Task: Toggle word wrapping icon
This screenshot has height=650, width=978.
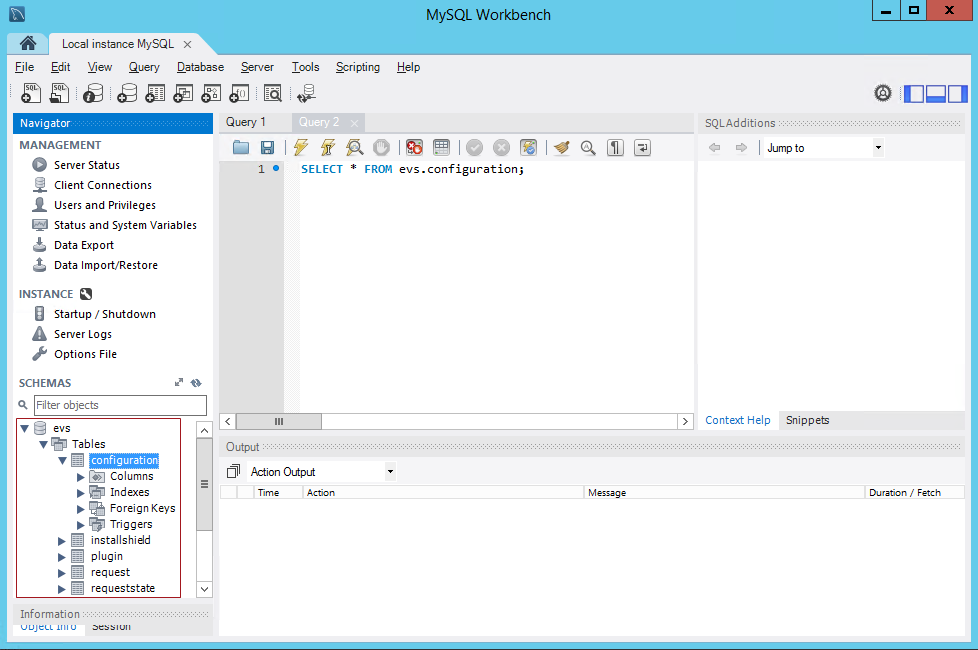Action: click(642, 147)
